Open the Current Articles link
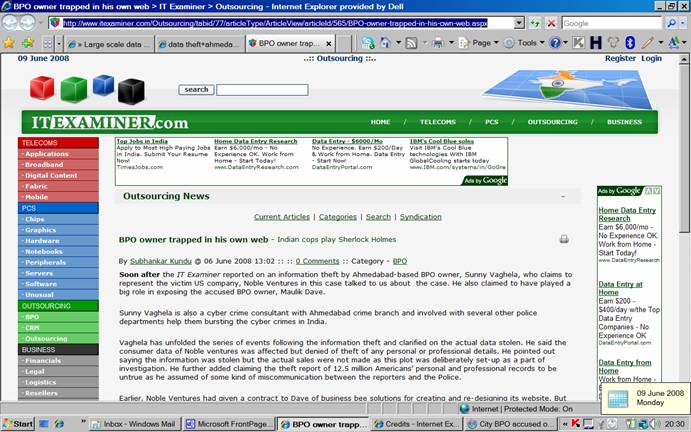691x432 pixels. (x=282, y=217)
